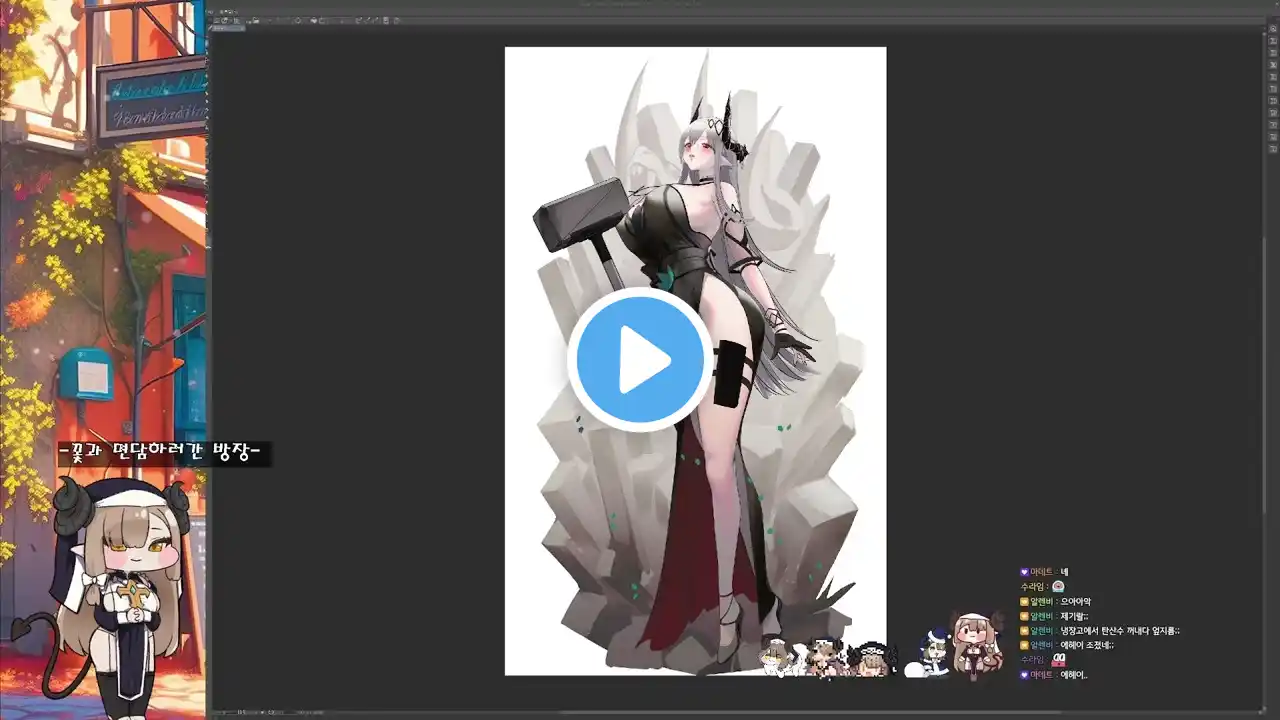Click the chat message '냉장고에서 탄산수 꺼내다 엎지름::'
This screenshot has width=1280, height=720.
pos(1120,631)
